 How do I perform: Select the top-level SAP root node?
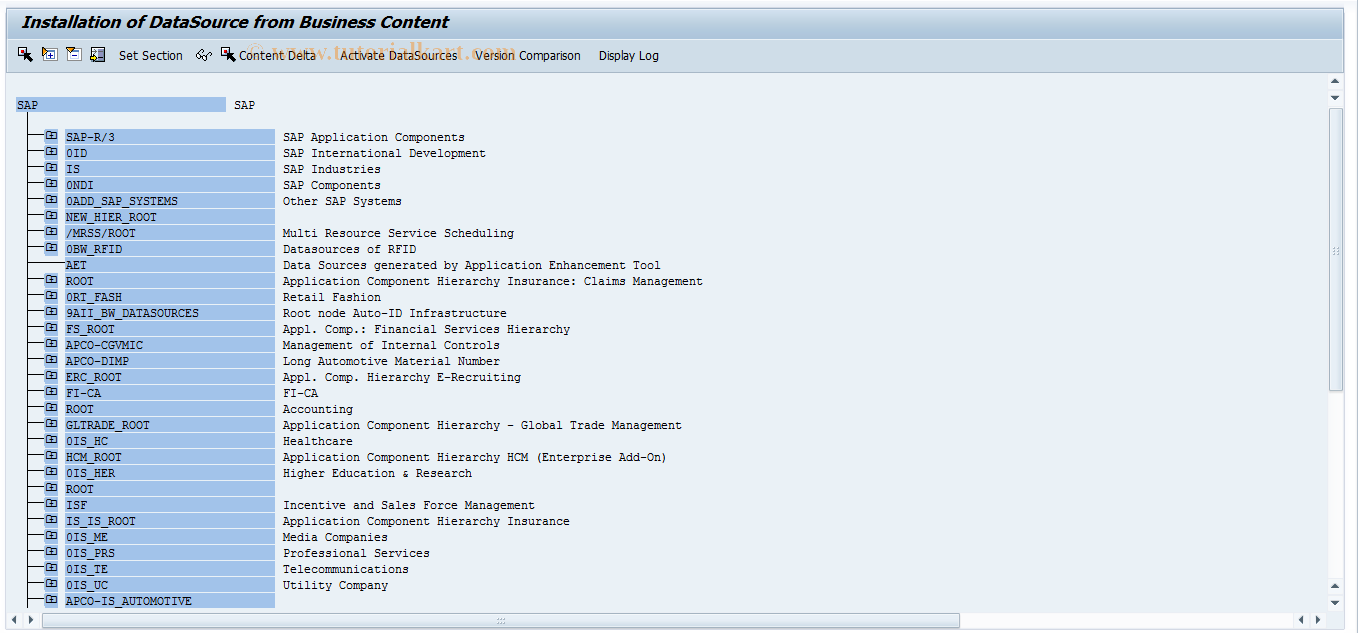tap(121, 105)
